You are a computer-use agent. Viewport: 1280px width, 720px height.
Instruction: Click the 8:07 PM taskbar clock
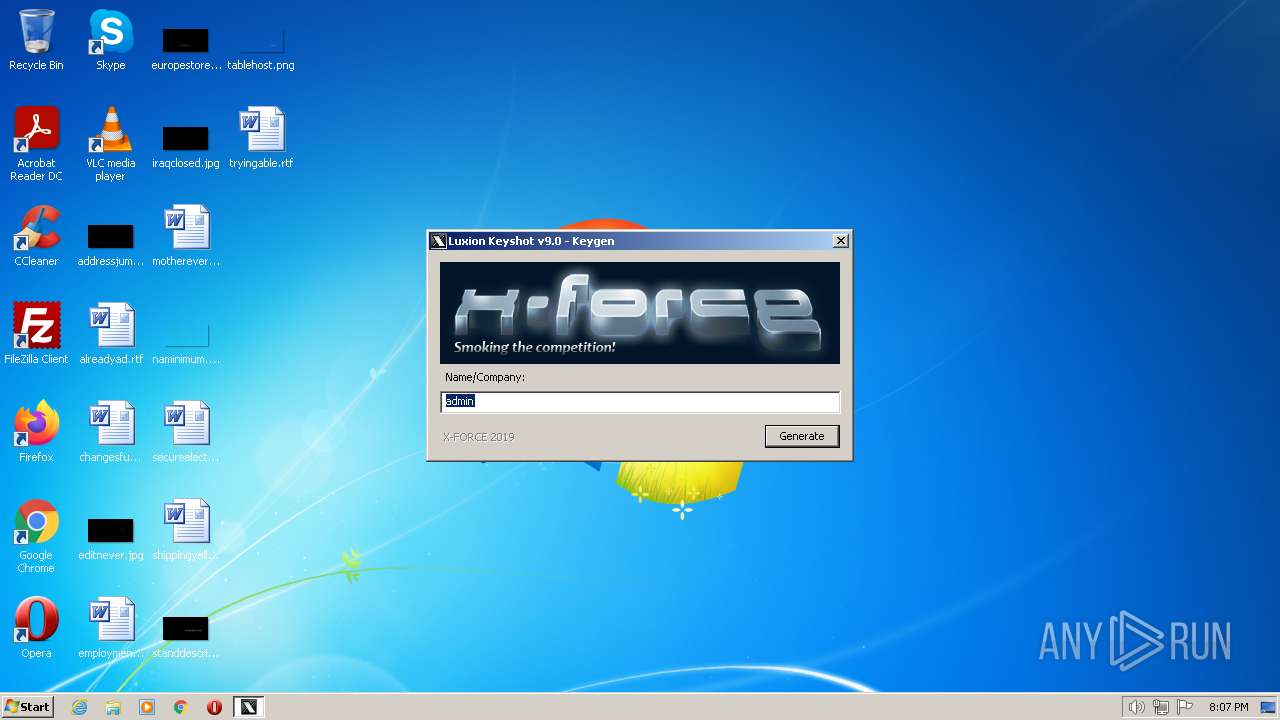pos(1228,707)
